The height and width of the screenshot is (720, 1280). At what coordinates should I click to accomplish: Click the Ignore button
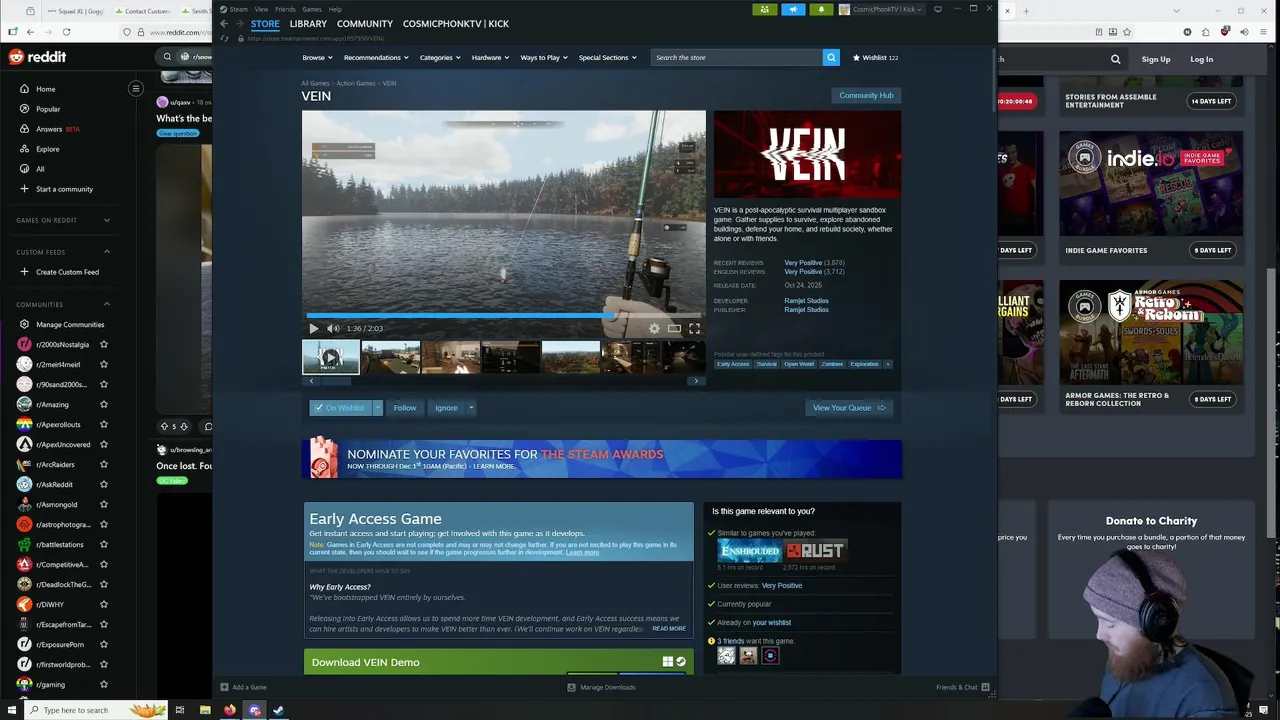point(446,408)
